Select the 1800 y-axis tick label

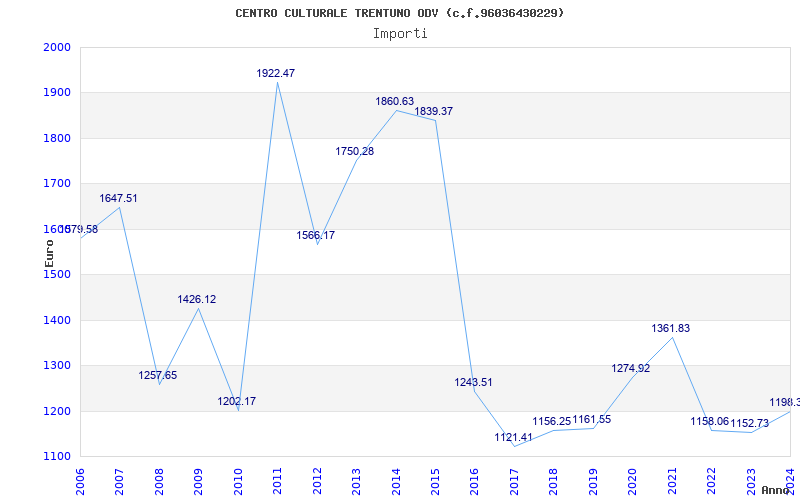57,138
